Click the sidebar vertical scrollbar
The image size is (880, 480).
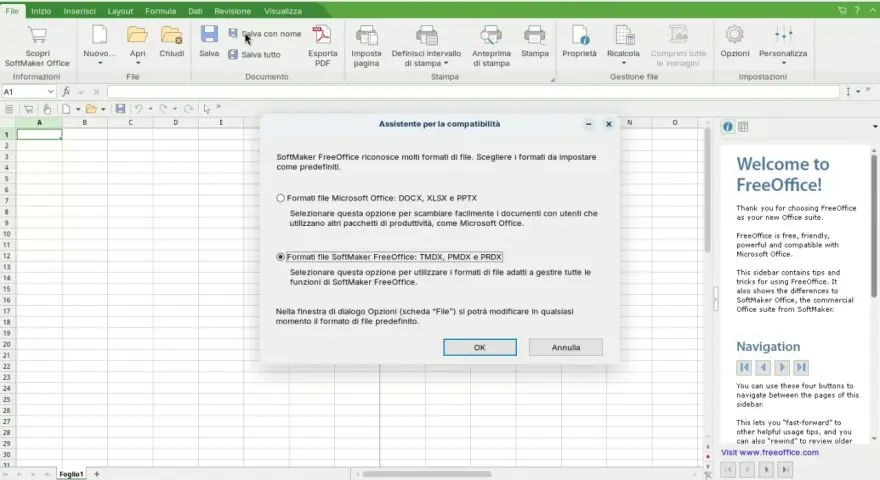(x=874, y=225)
